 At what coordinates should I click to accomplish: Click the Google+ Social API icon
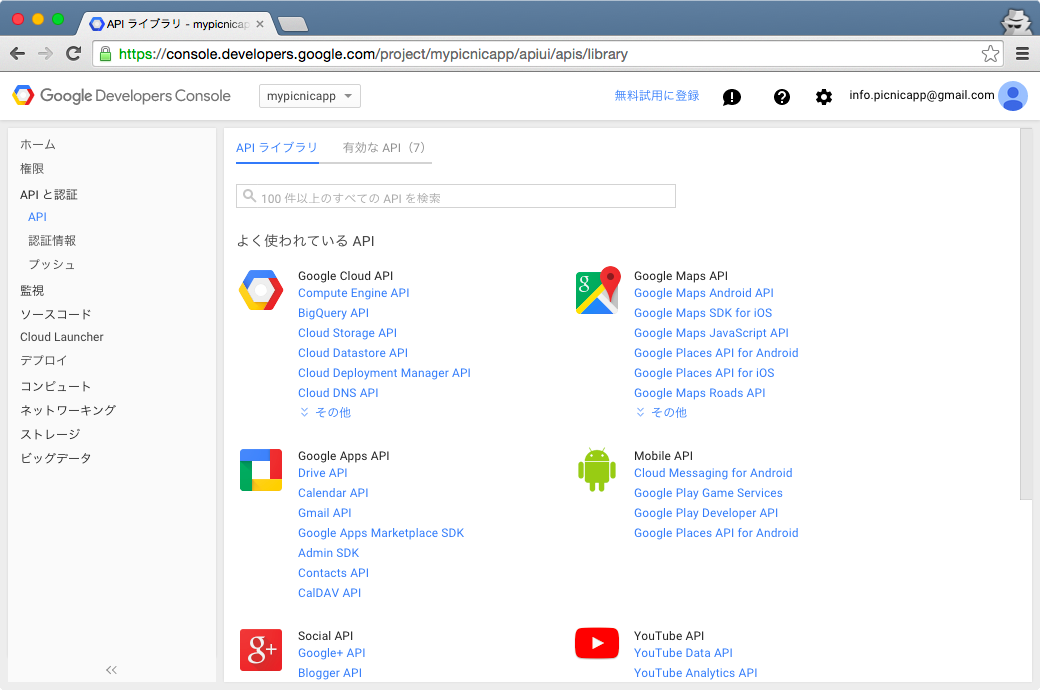[x=261, y=650]
